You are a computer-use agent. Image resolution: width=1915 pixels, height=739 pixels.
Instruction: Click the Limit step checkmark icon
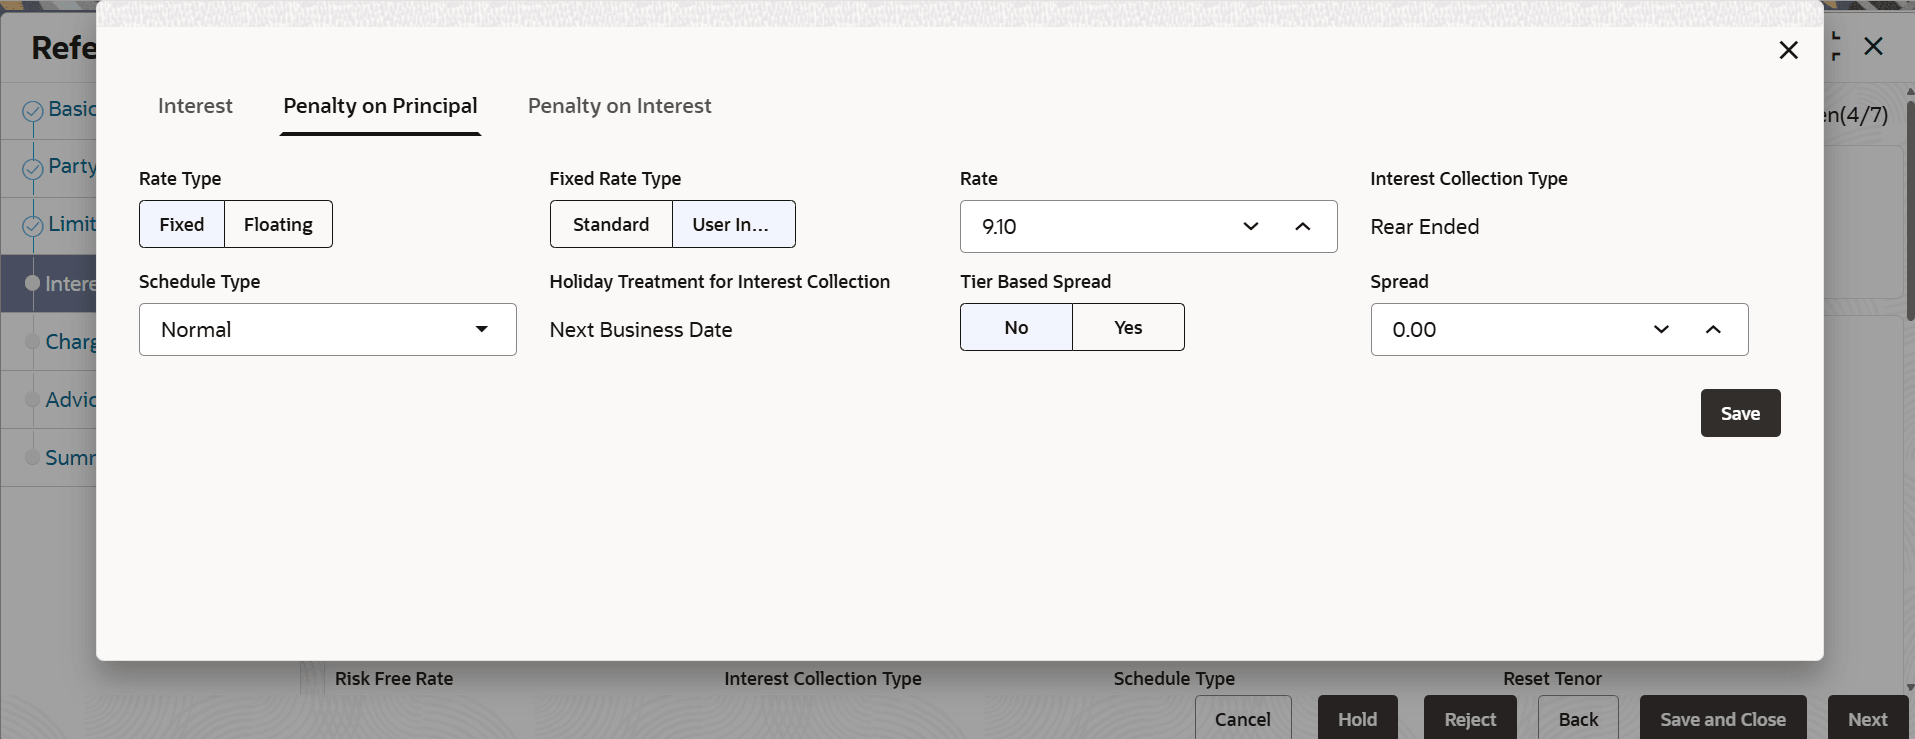[x=32, y=226]
